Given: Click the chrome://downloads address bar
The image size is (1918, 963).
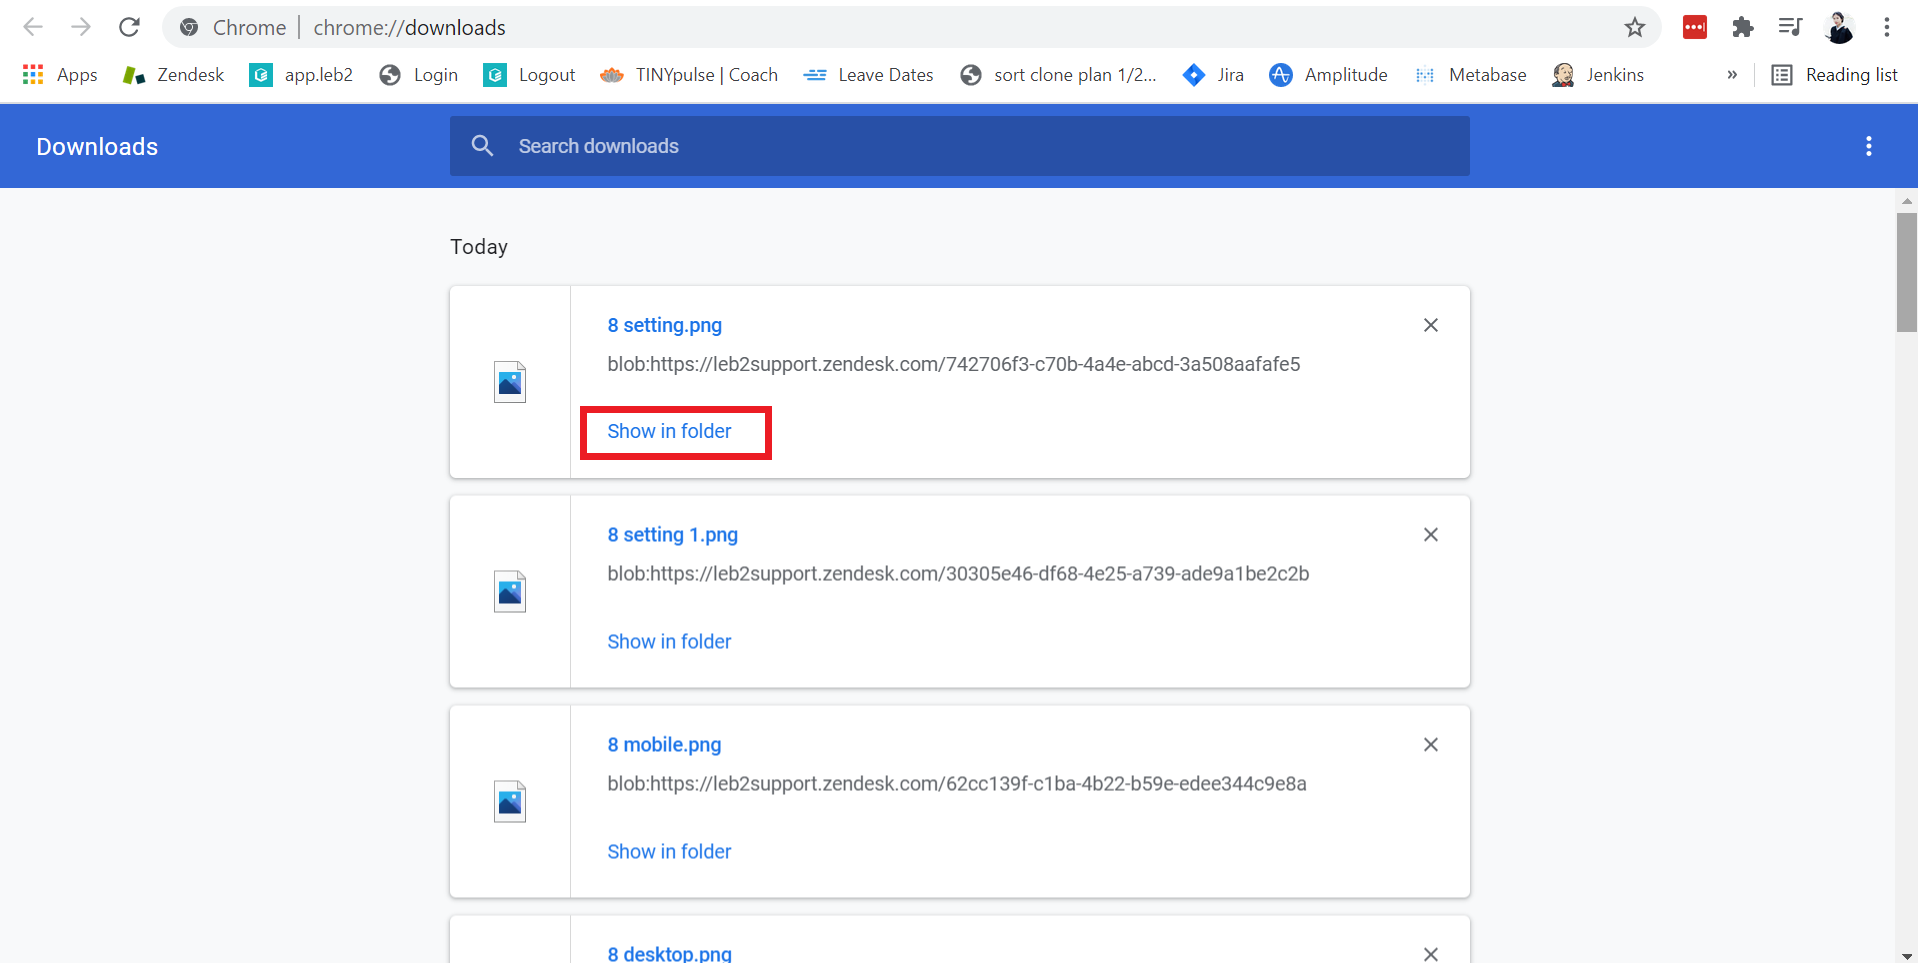Looking at the screenshot, I should tap(910, 27).
